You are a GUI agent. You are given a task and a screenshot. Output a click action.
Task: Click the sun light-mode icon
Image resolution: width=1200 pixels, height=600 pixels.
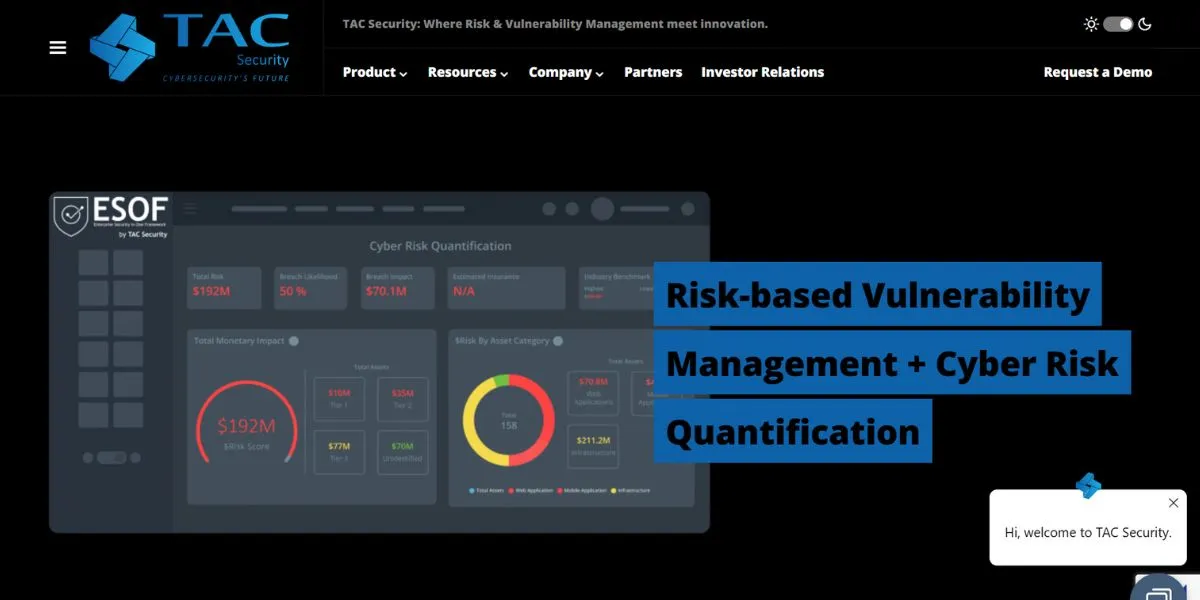1091,24
